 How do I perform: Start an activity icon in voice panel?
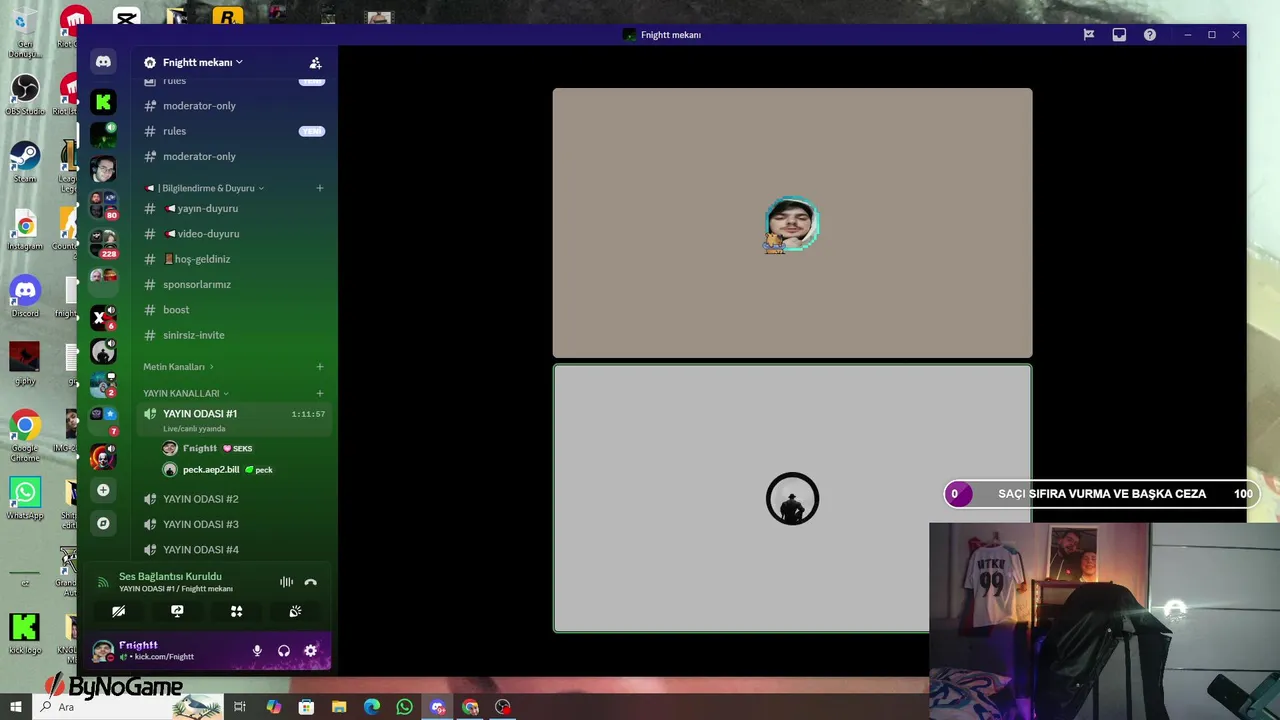(236, 611)
